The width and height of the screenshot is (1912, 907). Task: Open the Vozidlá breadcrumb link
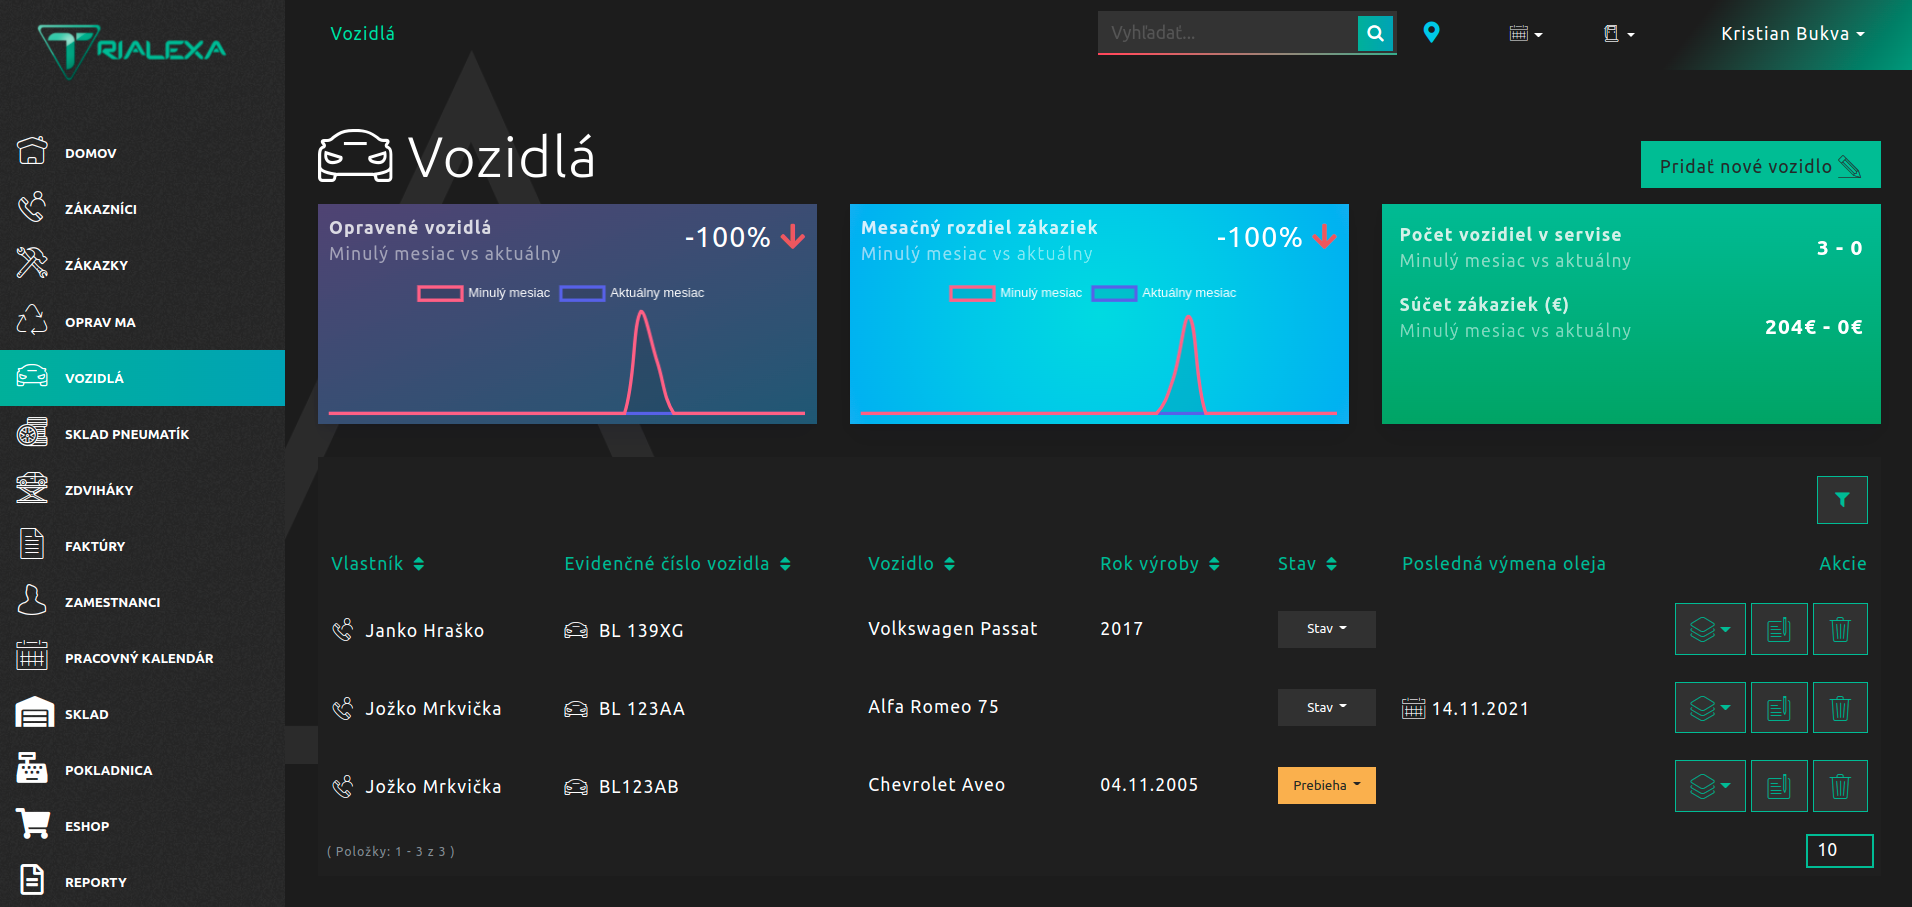(362, 34)
